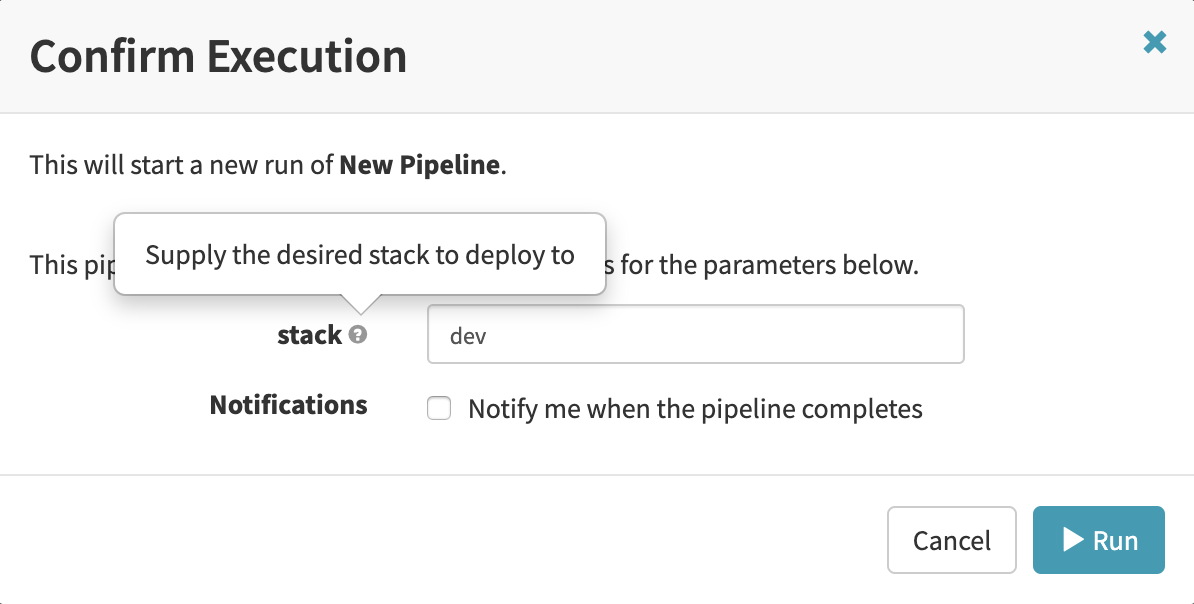Click the bold 'New Pipeline' name
This screenshot has width=1194, height=604.
pyautogui.click(x=419, y=164)
